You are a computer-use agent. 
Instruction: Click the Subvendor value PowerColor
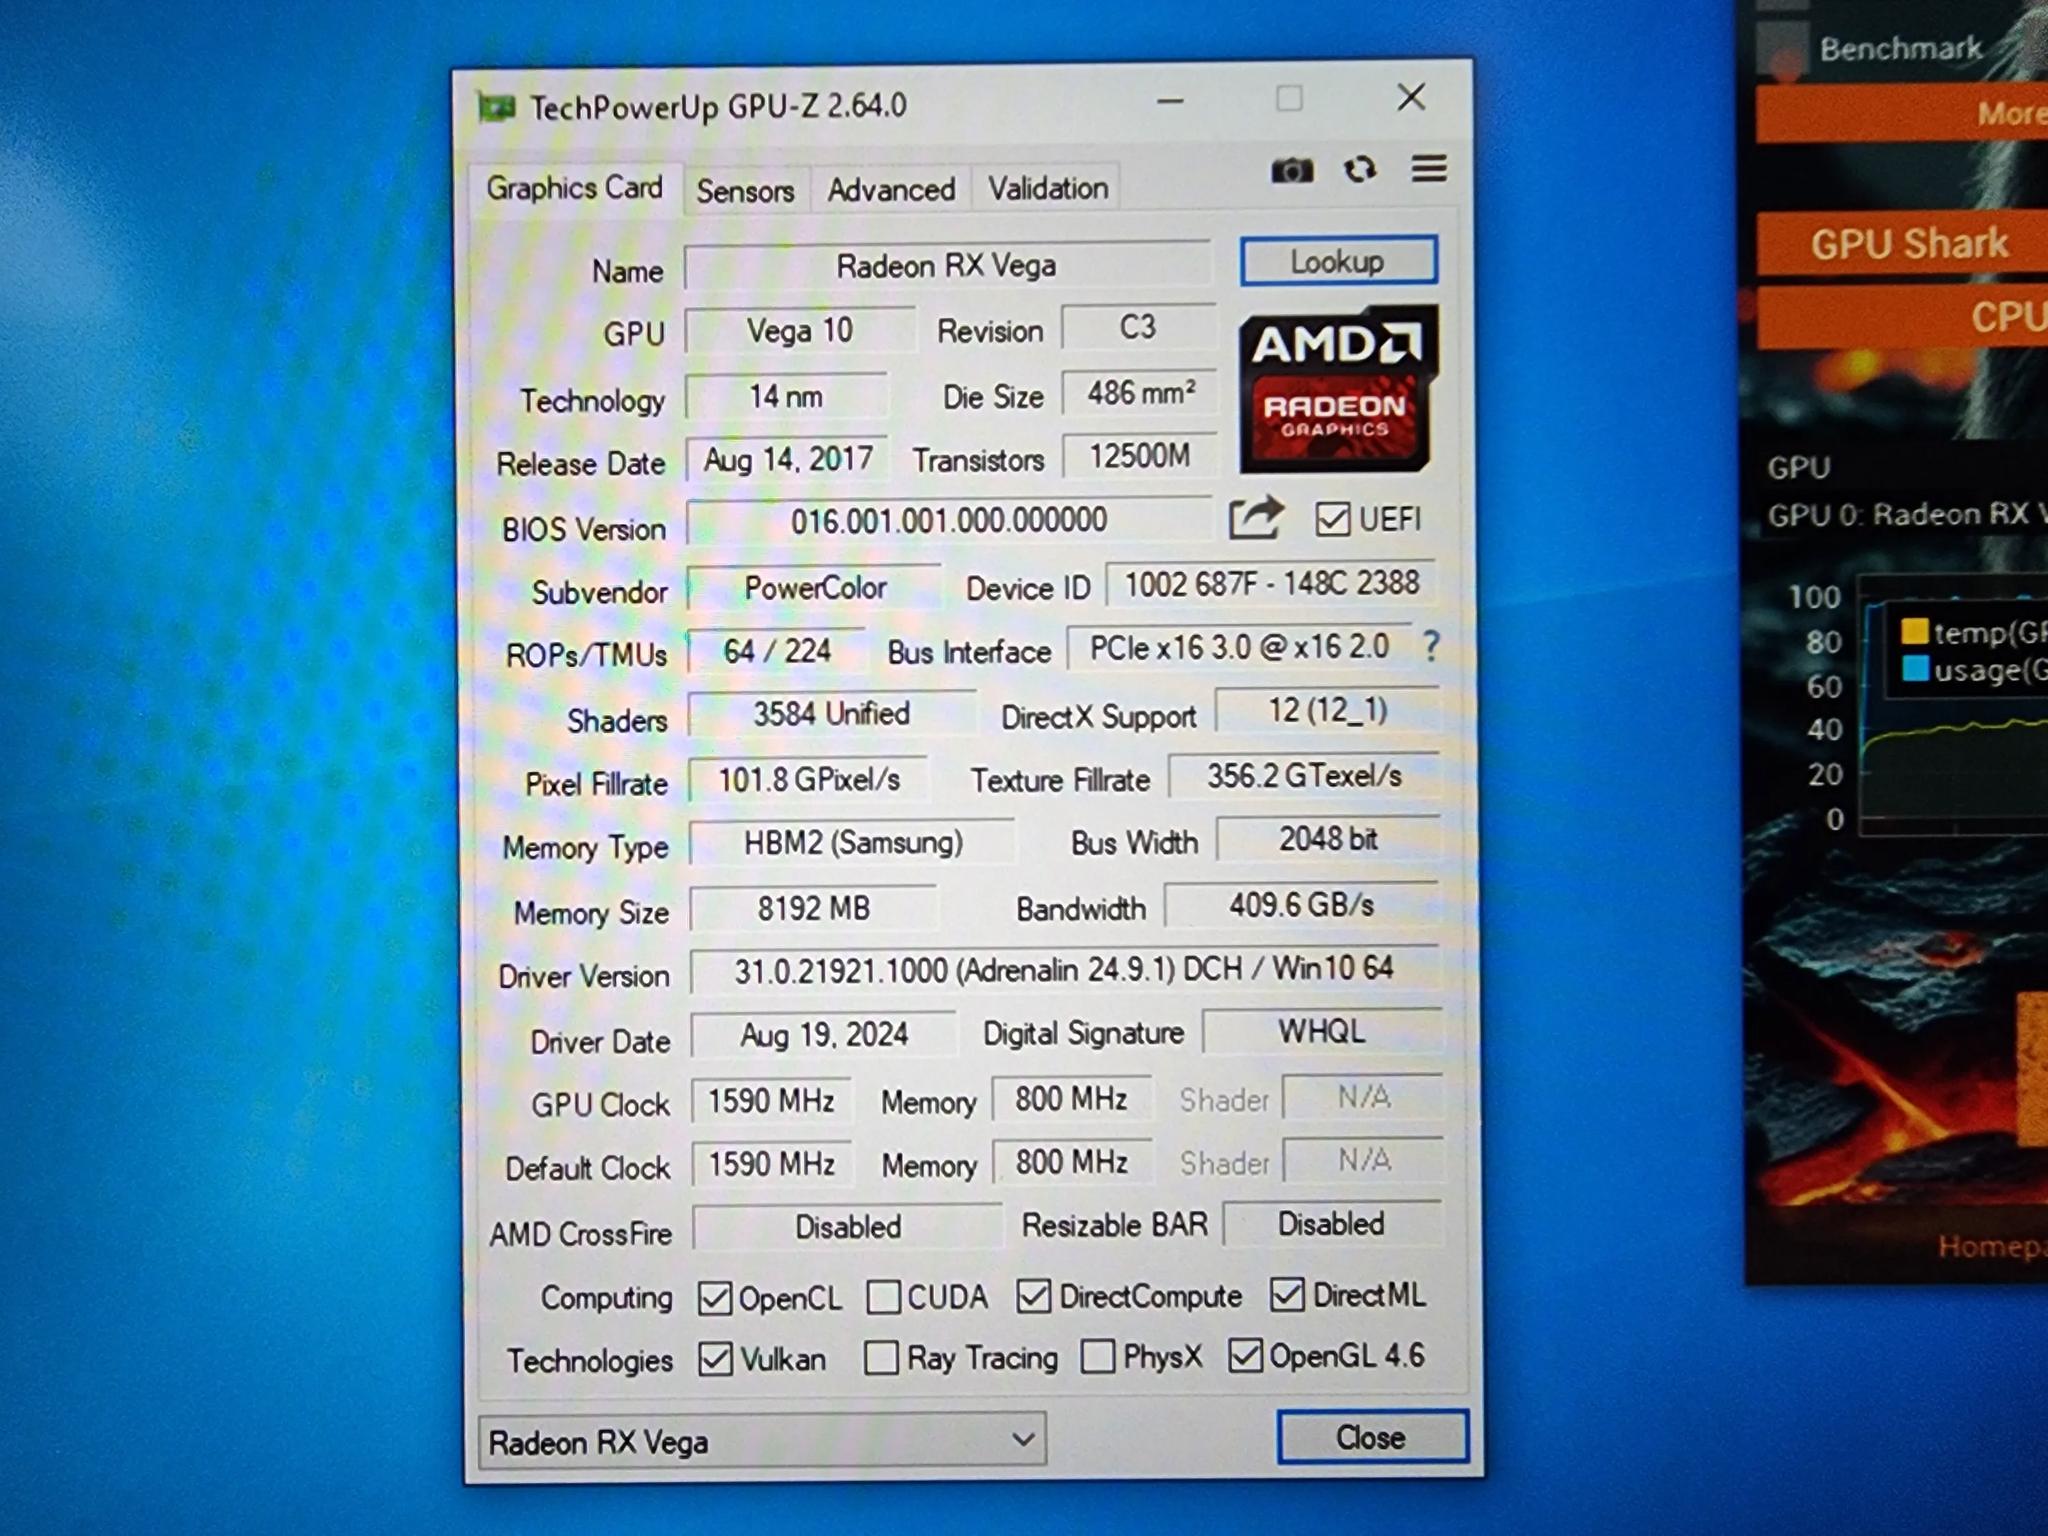(815, 588)
